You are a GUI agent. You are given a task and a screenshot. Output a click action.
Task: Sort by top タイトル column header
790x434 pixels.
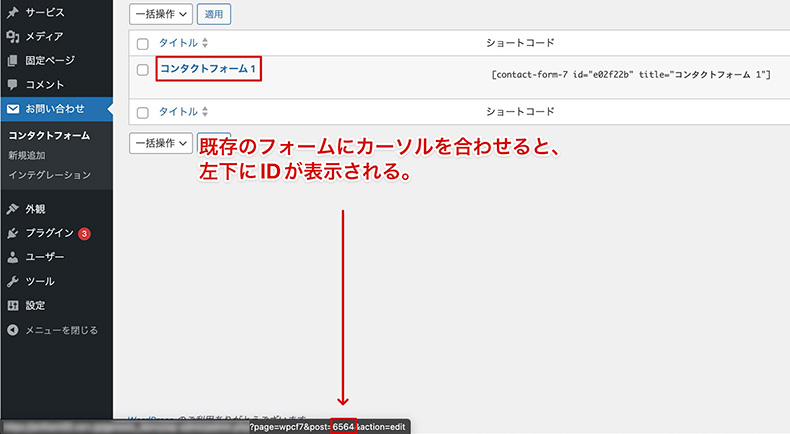pos(178,43)
